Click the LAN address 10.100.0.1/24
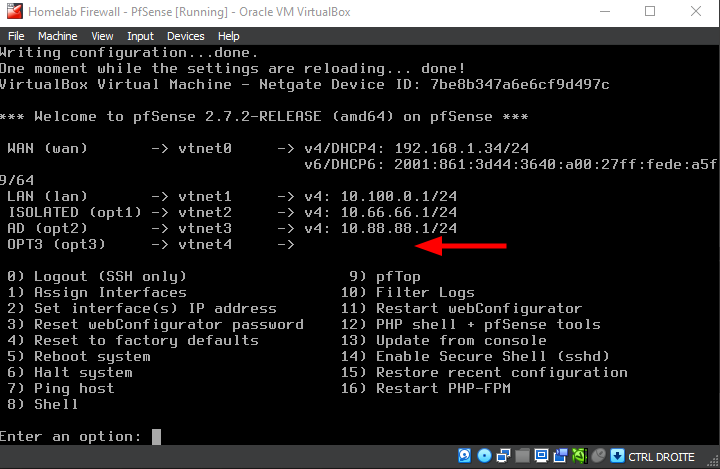The image size is (720, 469). pos(399,196)
